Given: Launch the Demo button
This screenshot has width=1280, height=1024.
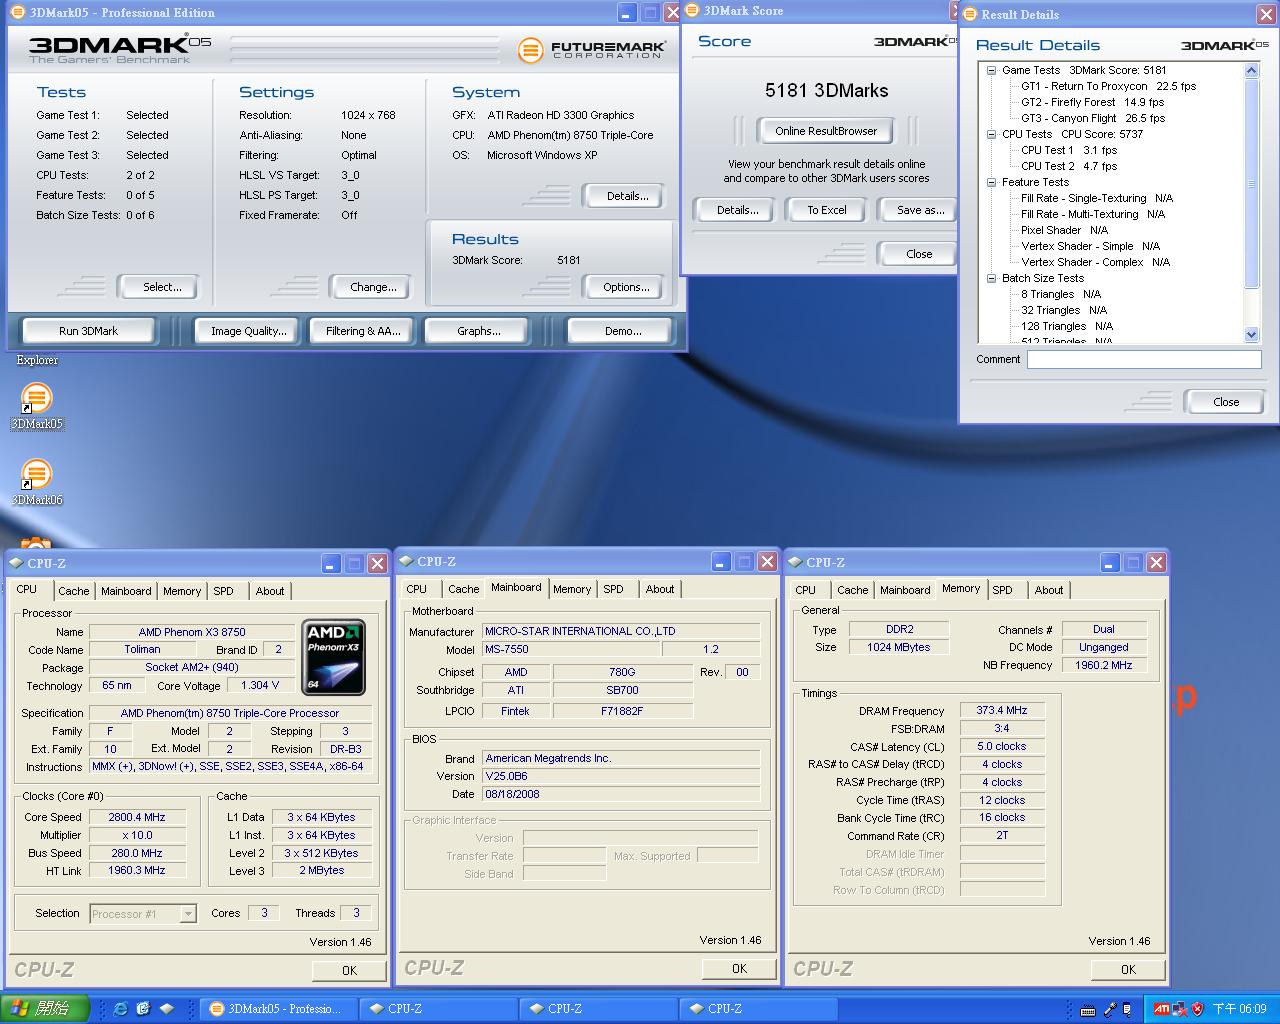Looking at the screenshot, I should pyautogui.click(x=622, y=331).
